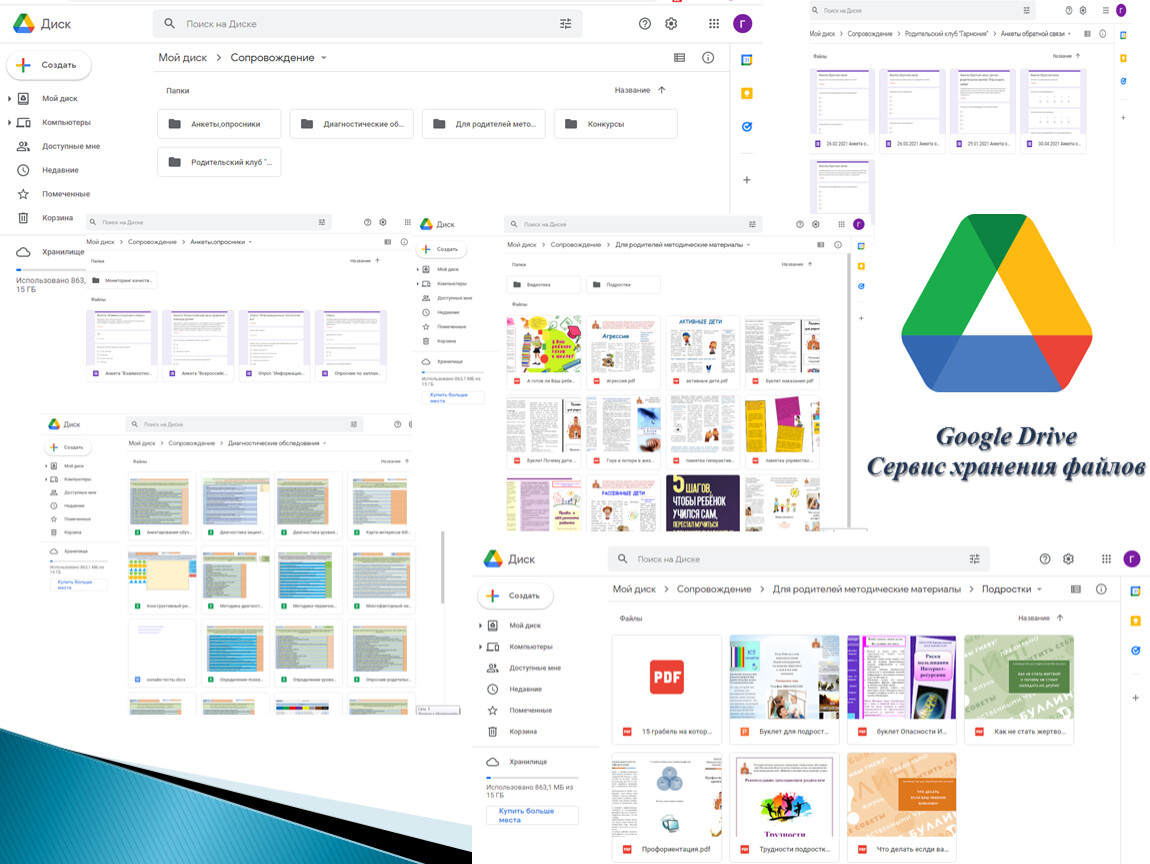Reverse sort direction arrow in the Подростки window

1060,618
